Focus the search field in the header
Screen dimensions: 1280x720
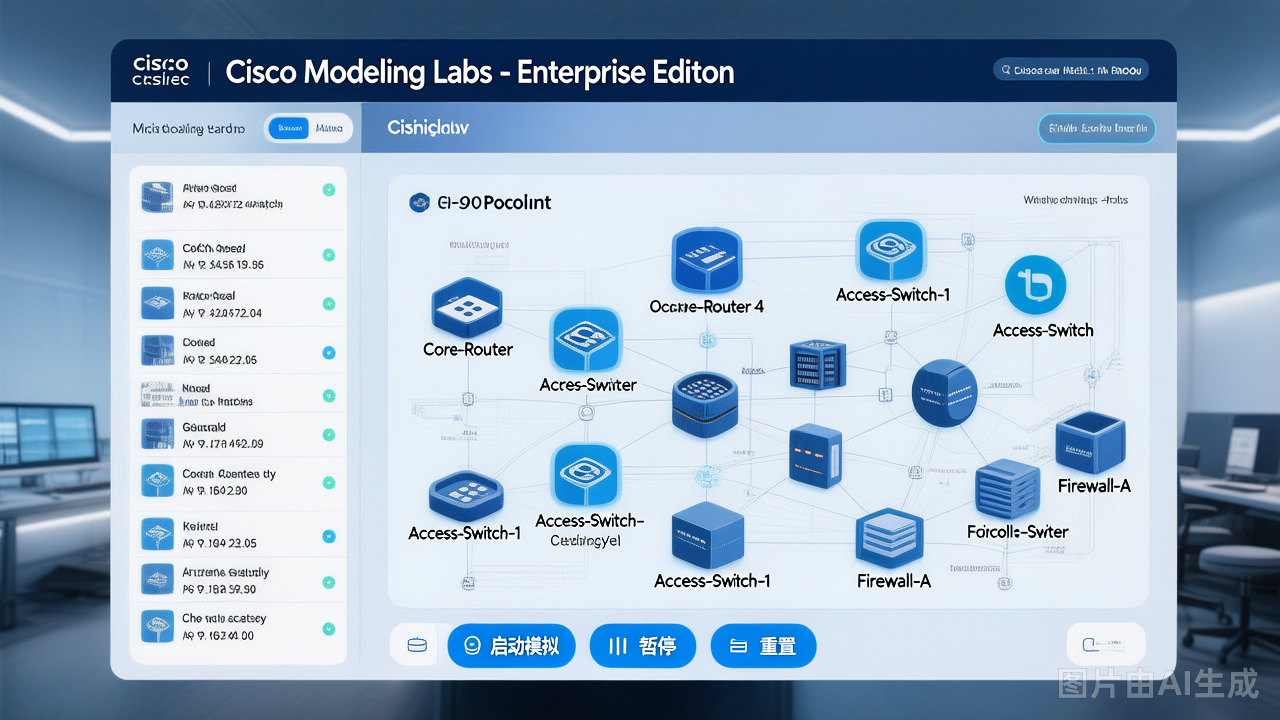click(1071, 70)
